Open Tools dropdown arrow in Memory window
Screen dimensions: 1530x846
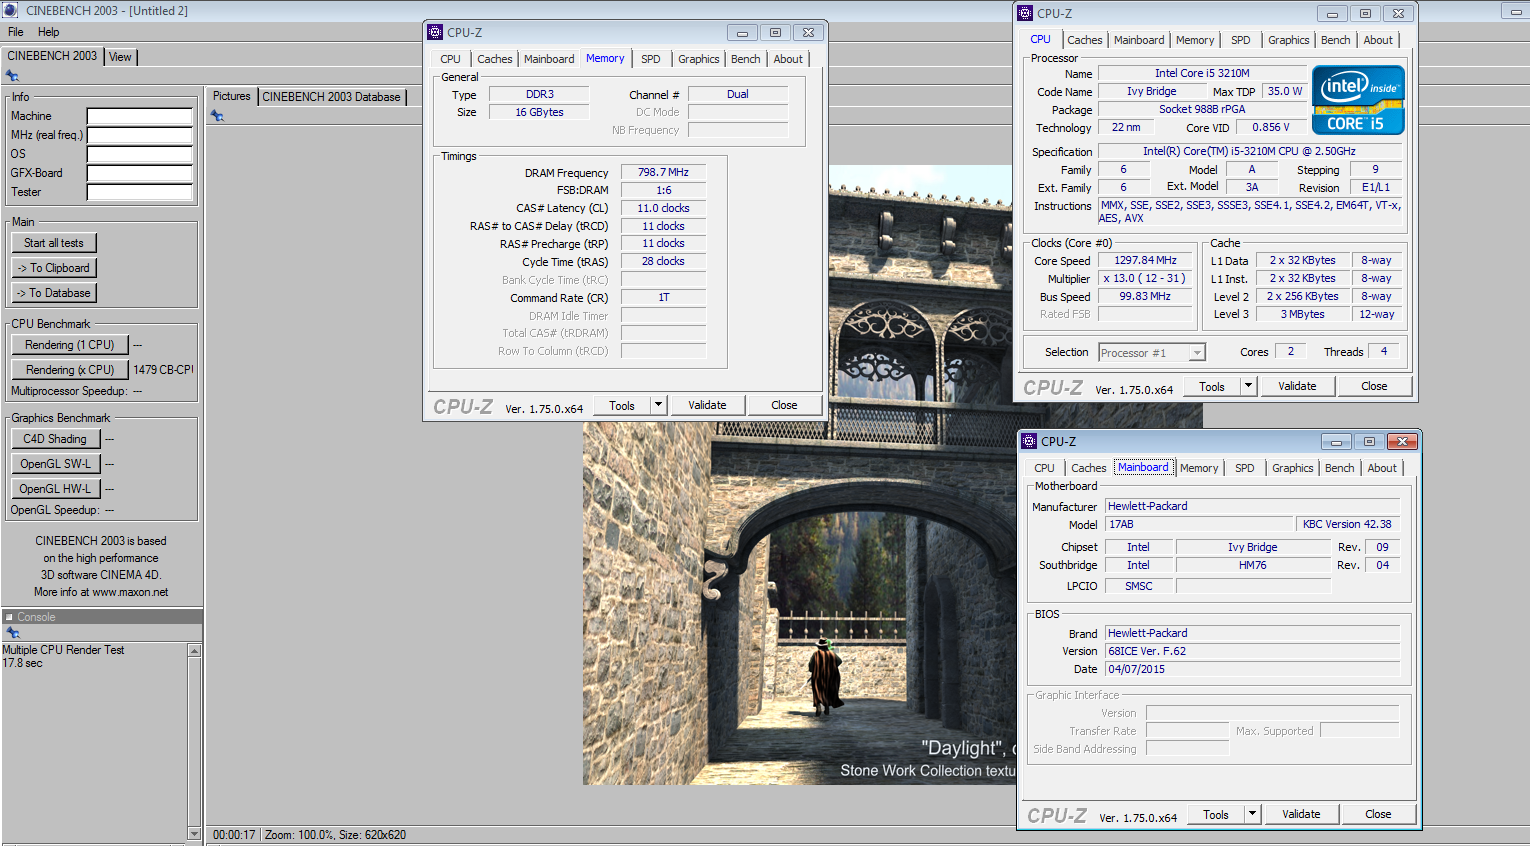click(x=658, y=405)
